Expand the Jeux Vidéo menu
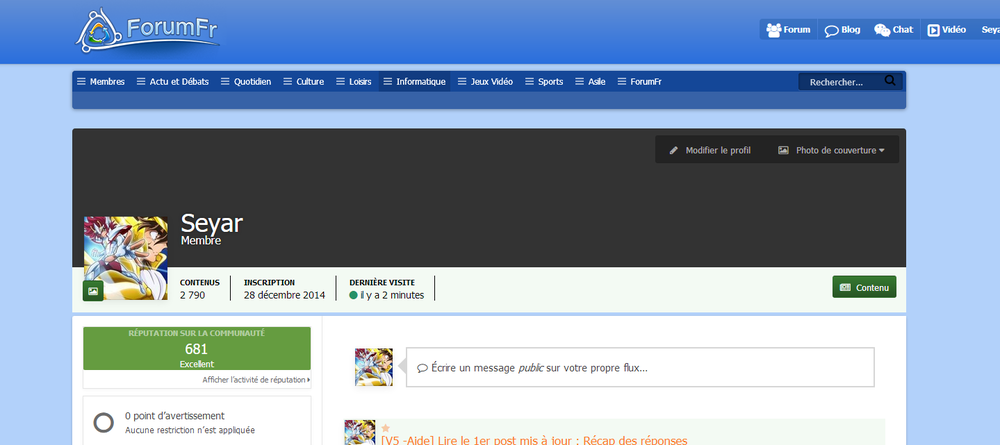Image resolution: width=1000 pixels, height=445 pixels. click(484, 82)
